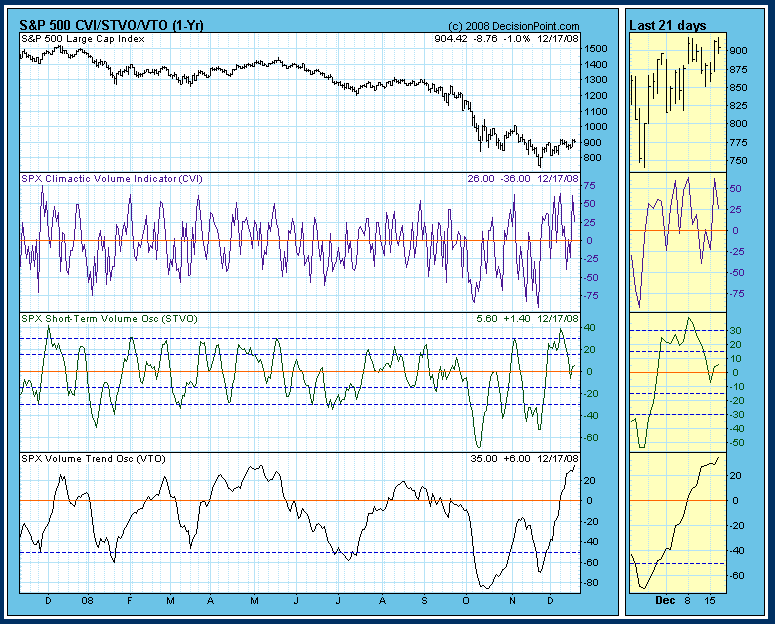Click the '1400' price axis label

595,64
